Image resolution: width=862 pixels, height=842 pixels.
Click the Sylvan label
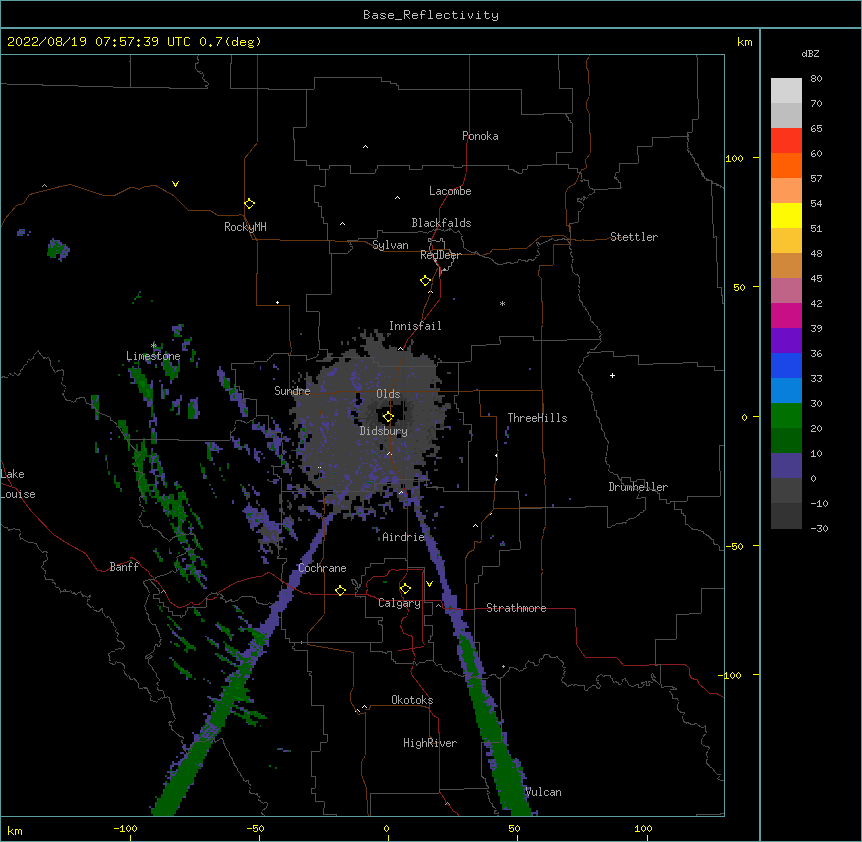(x=390, y=245)
